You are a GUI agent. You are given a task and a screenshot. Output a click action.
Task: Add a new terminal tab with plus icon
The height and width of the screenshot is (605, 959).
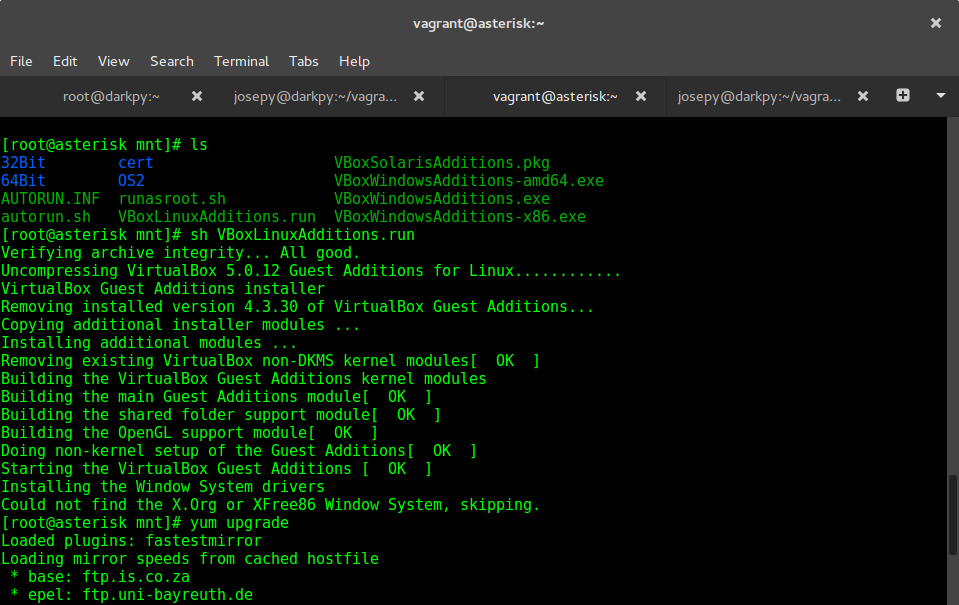pyautogui.click(x=903, y=95)
